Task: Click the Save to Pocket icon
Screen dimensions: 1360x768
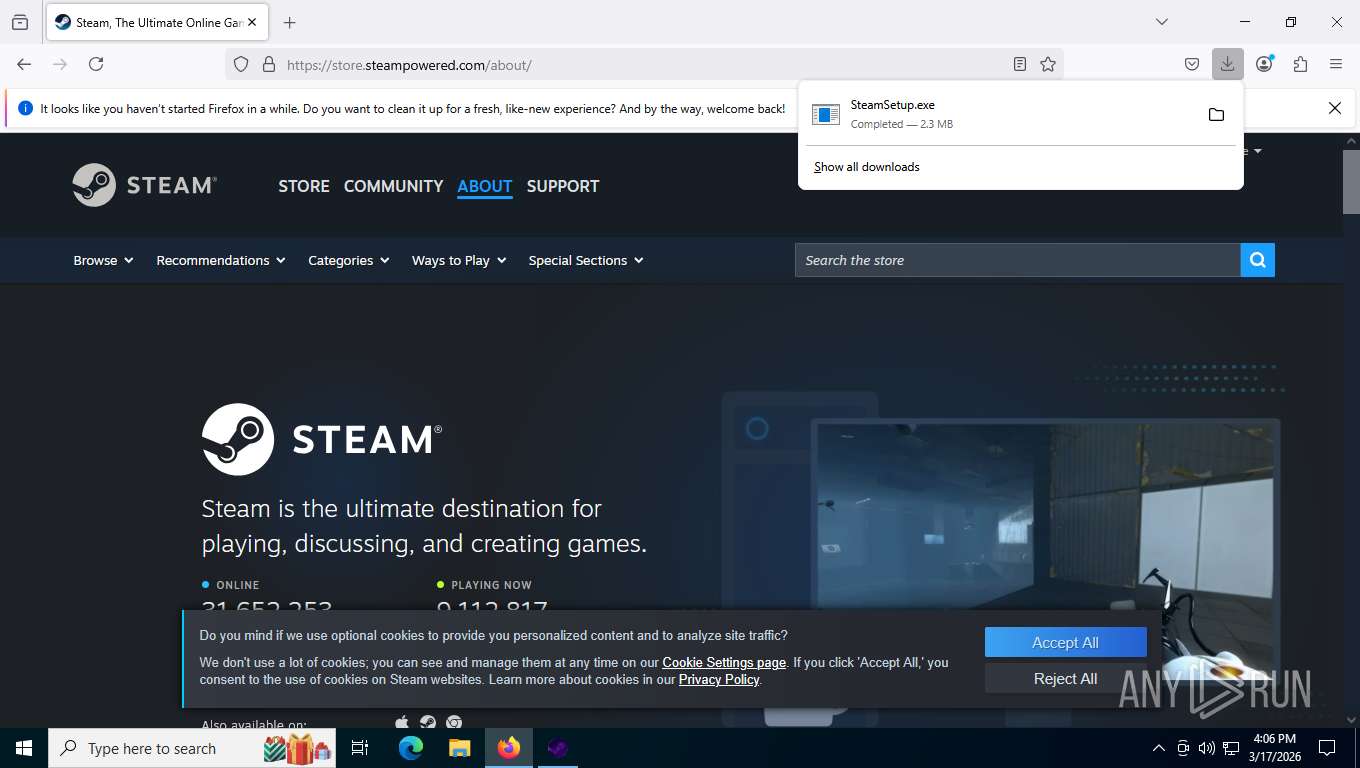Action: coord(1192,64)
